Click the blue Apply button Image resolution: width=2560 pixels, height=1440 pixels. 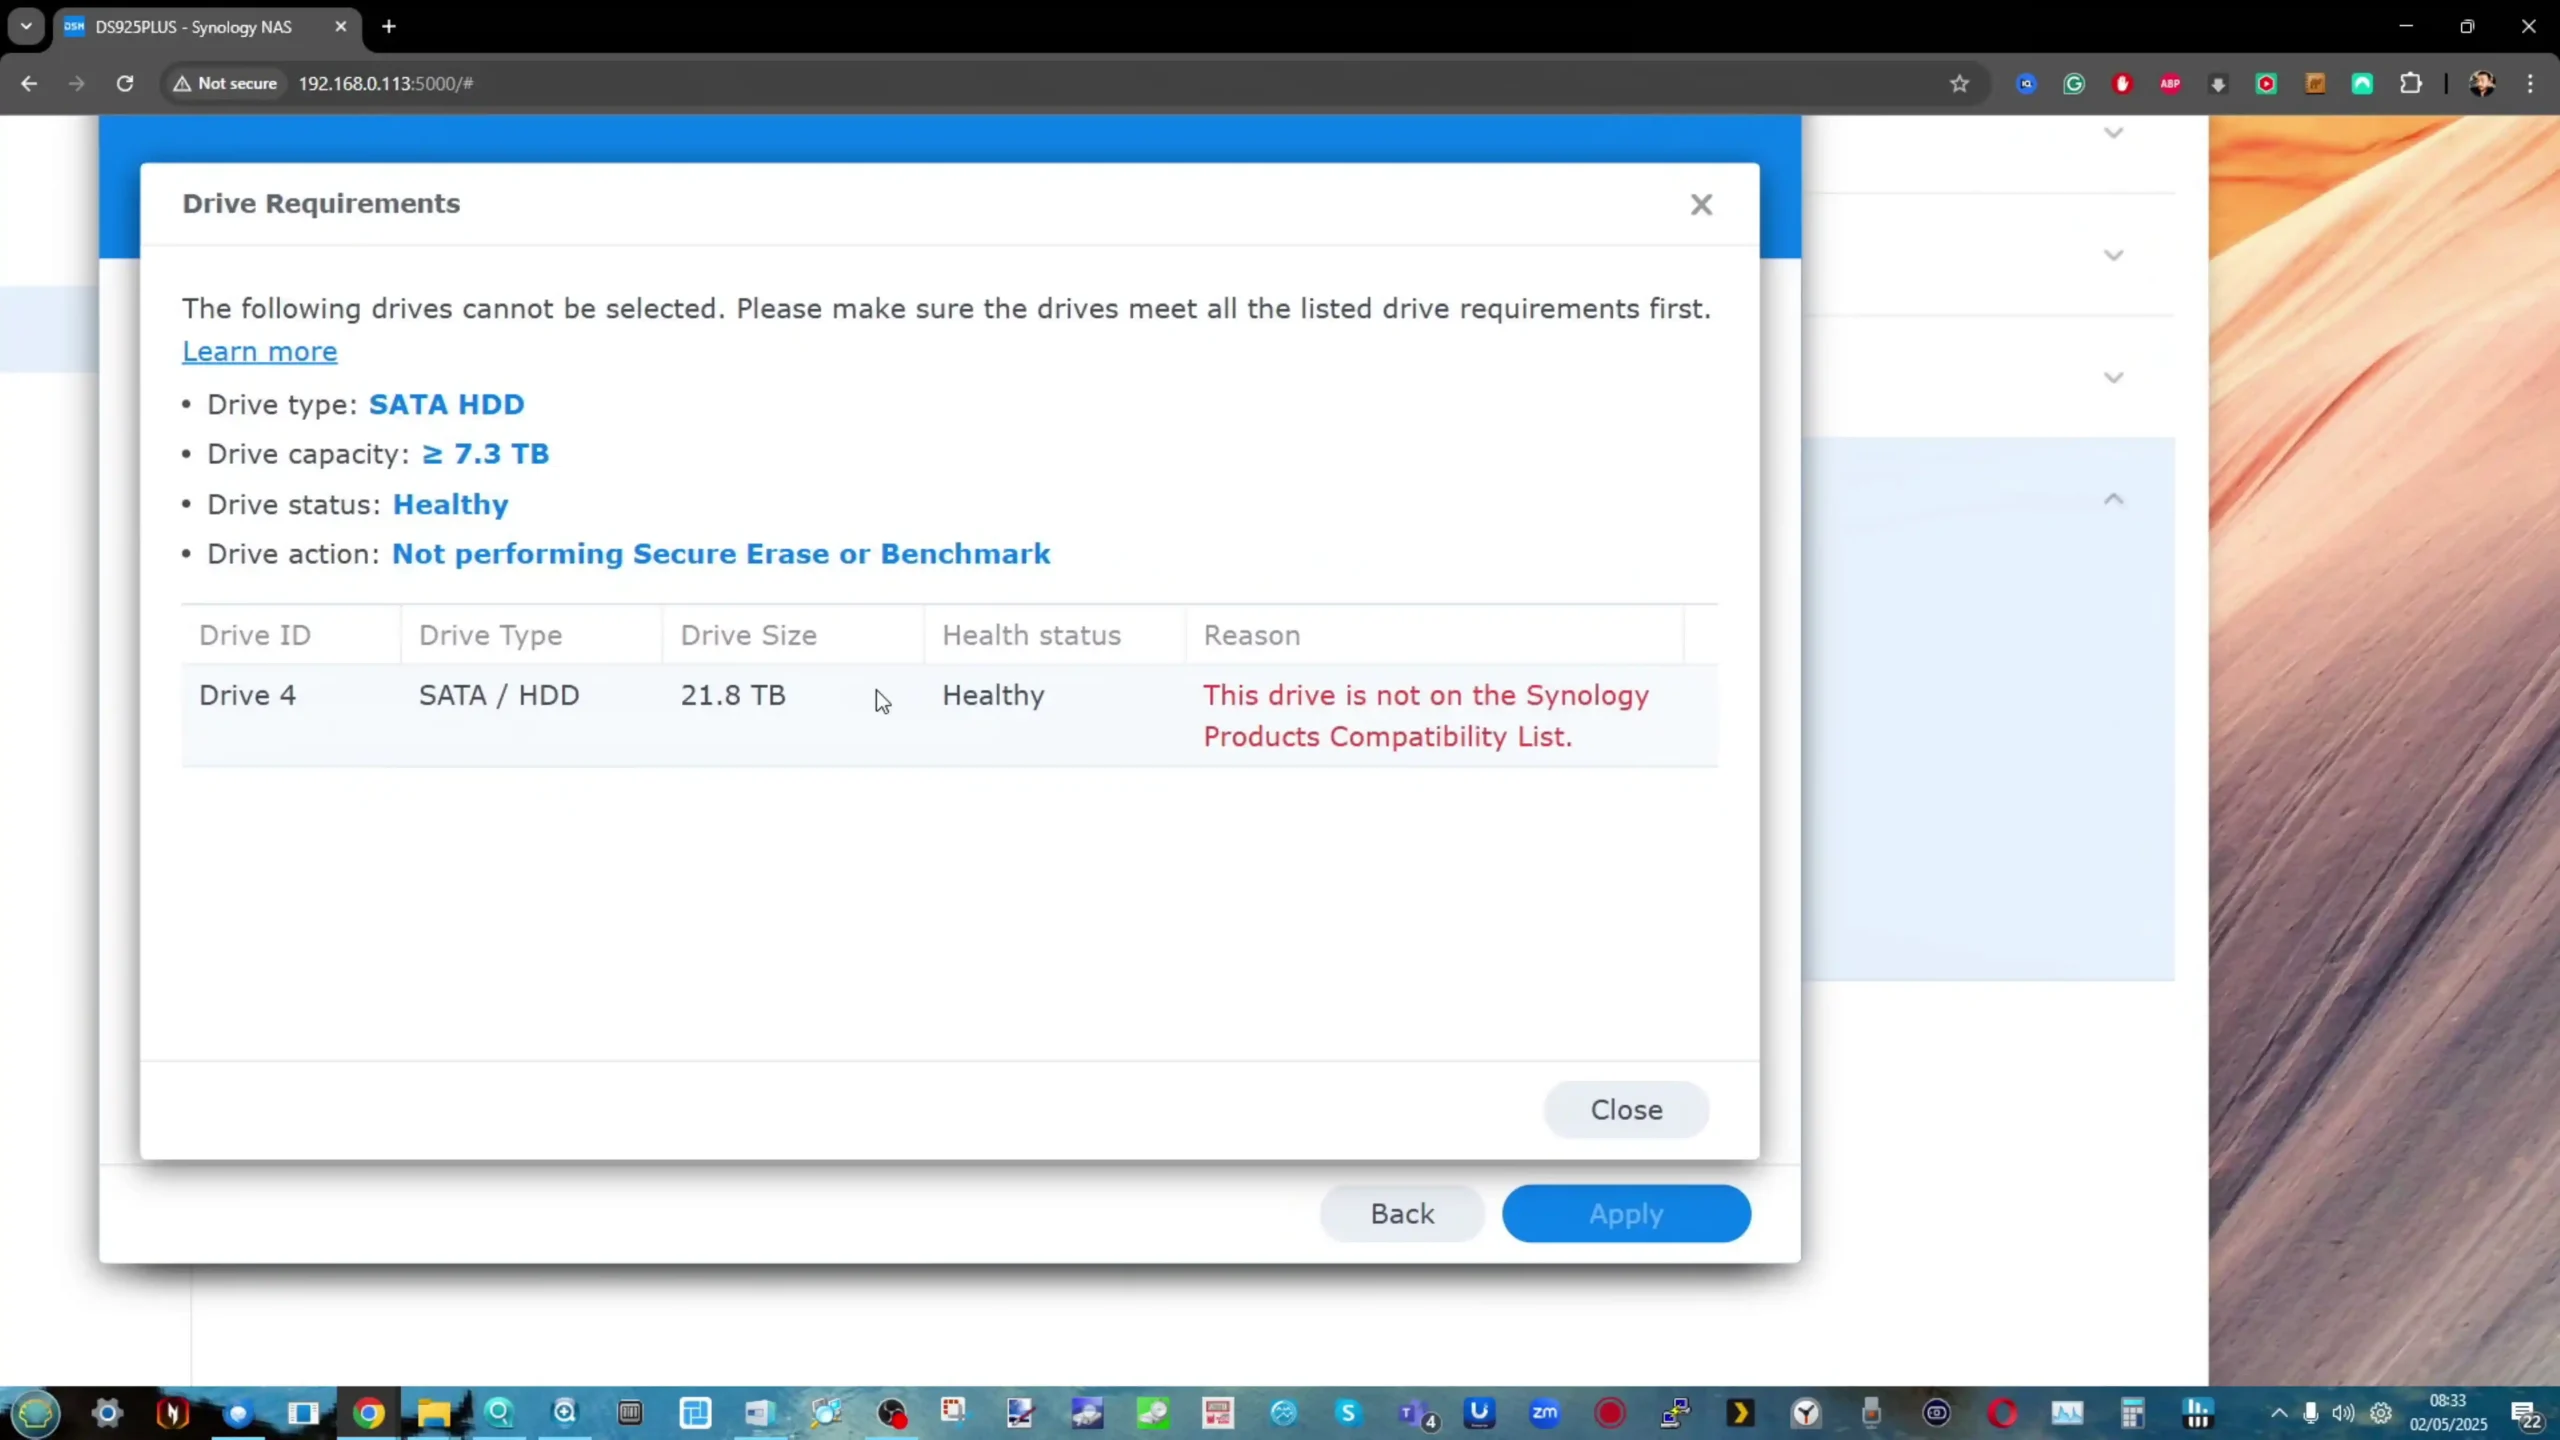click(x=1626, y=1213)
